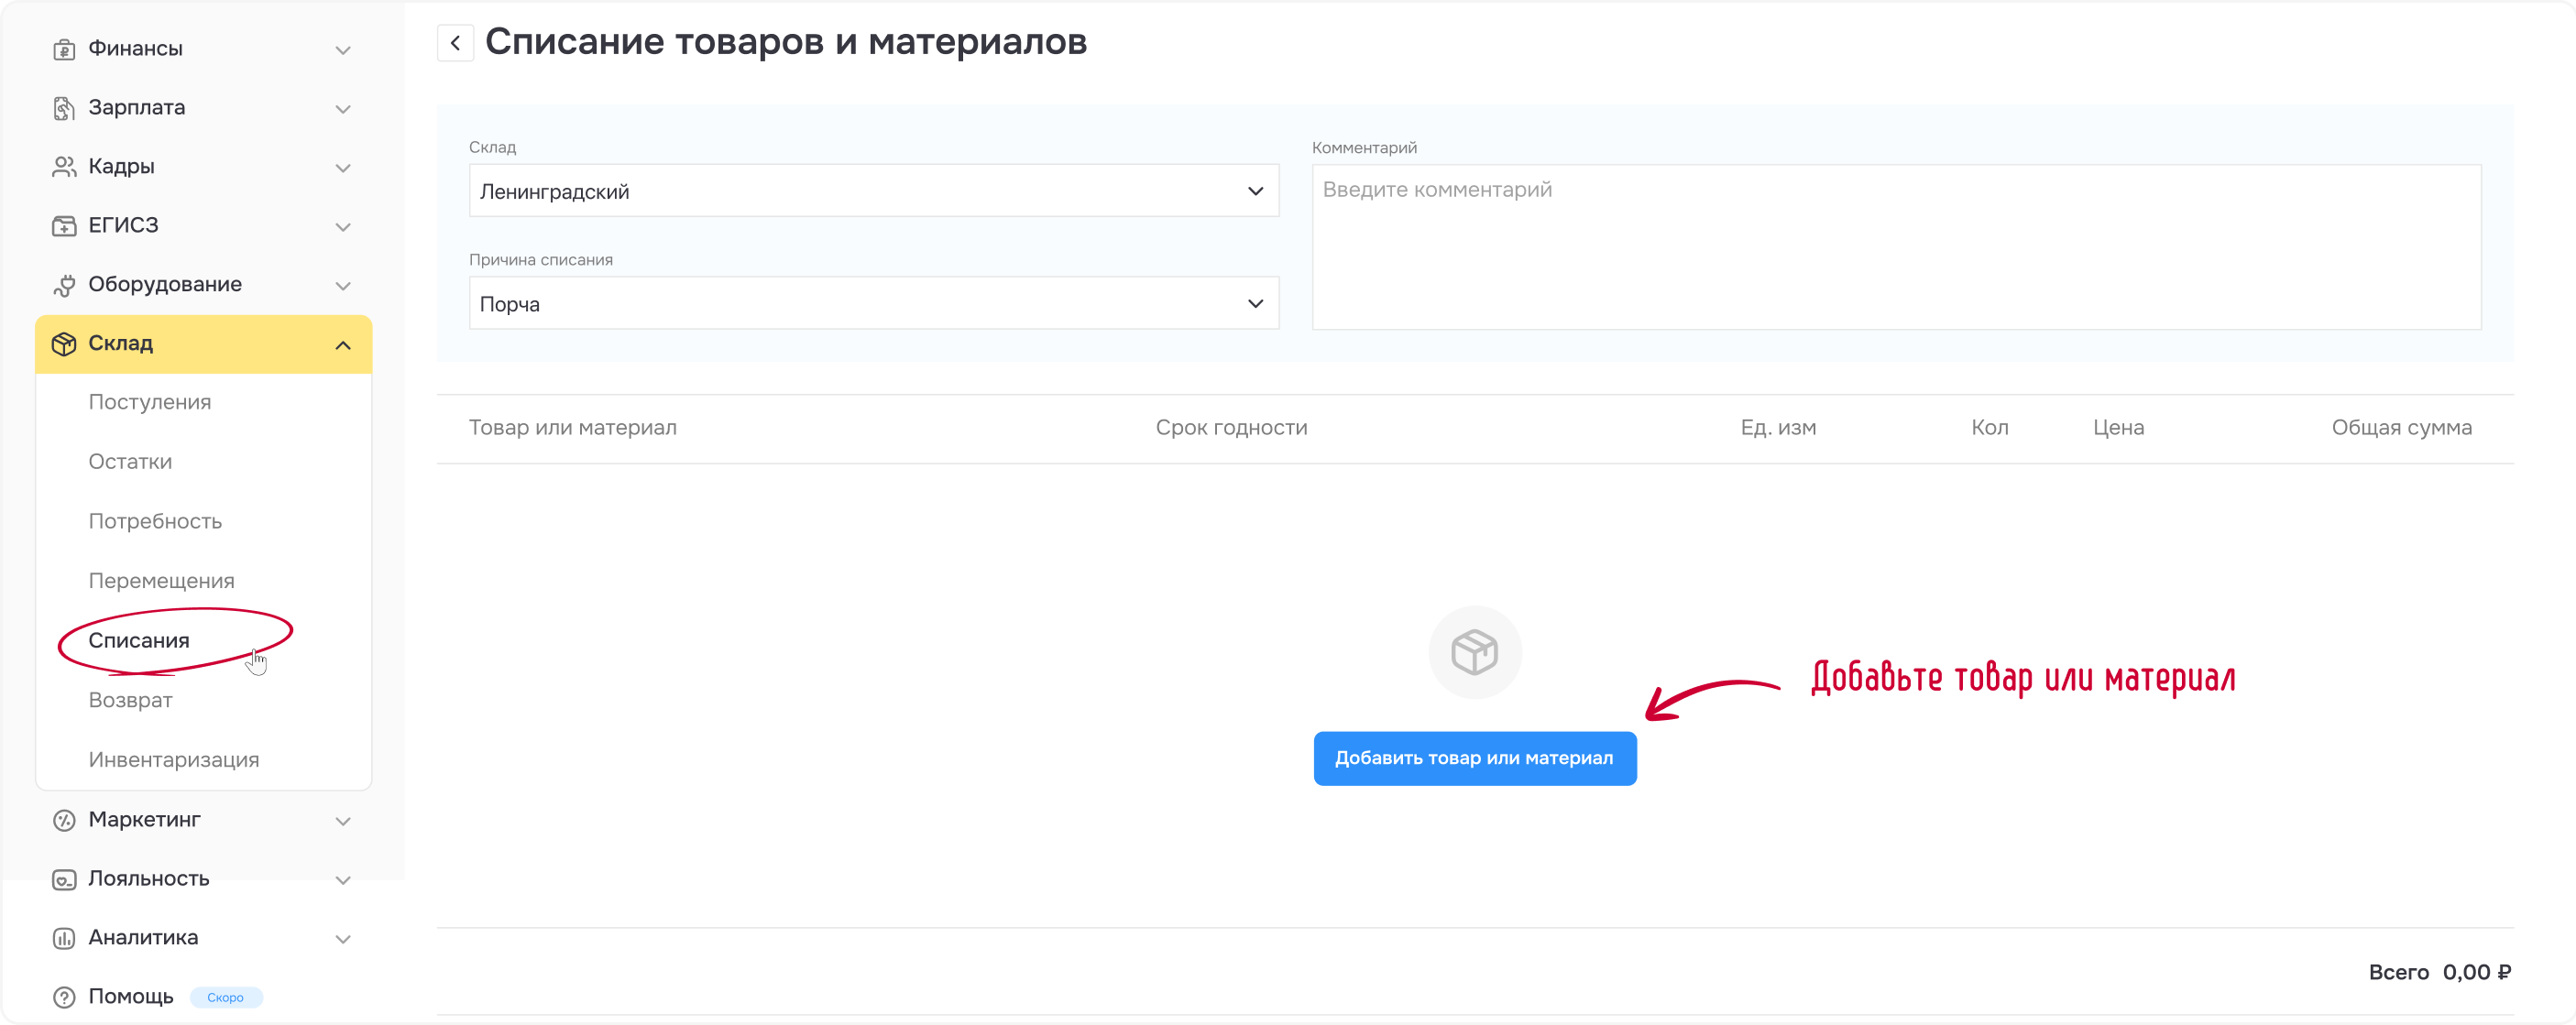Click the ЕГИСЗ medical case icon

pyautogui.click(x=64, y=226)
